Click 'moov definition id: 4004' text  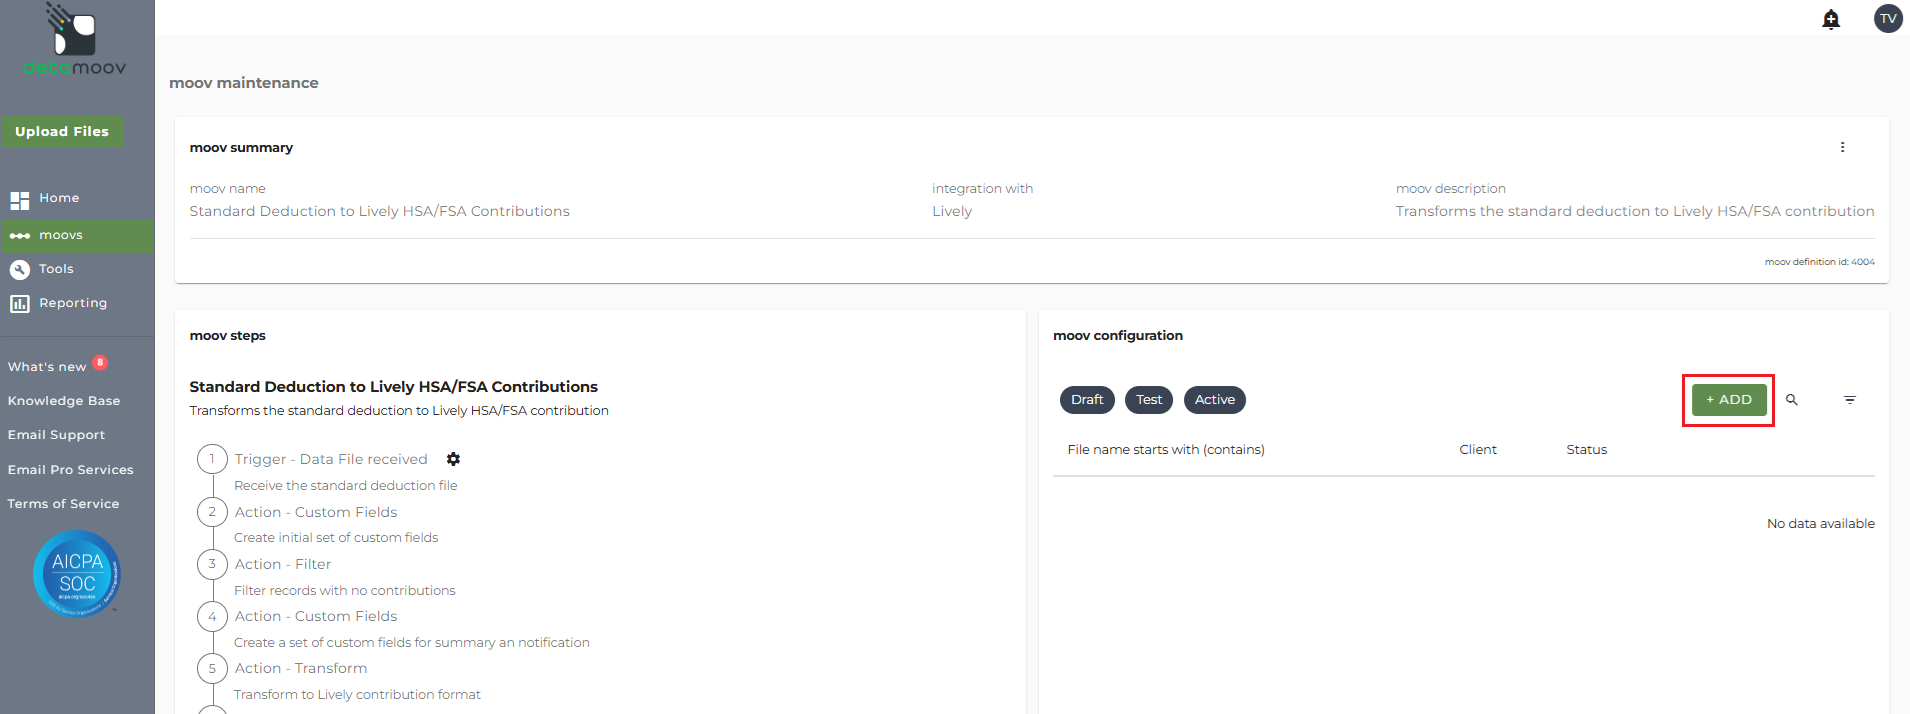tap(1820, 262)
